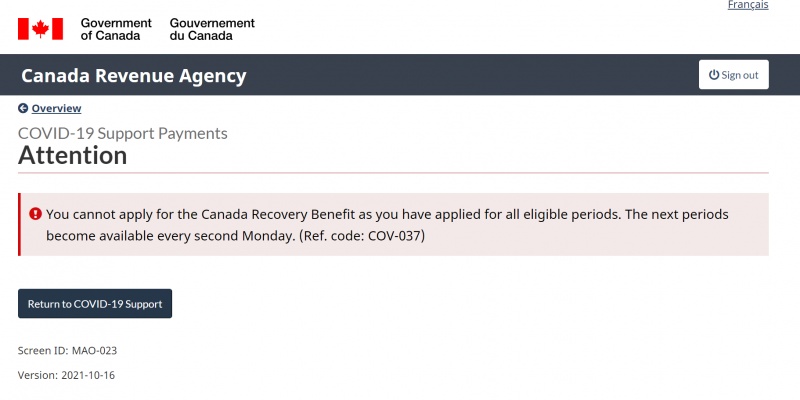This screenshot has width=800, height=400.
Task: Click the circled back arrow beside Overview
Action: click(x=23, y=108)
